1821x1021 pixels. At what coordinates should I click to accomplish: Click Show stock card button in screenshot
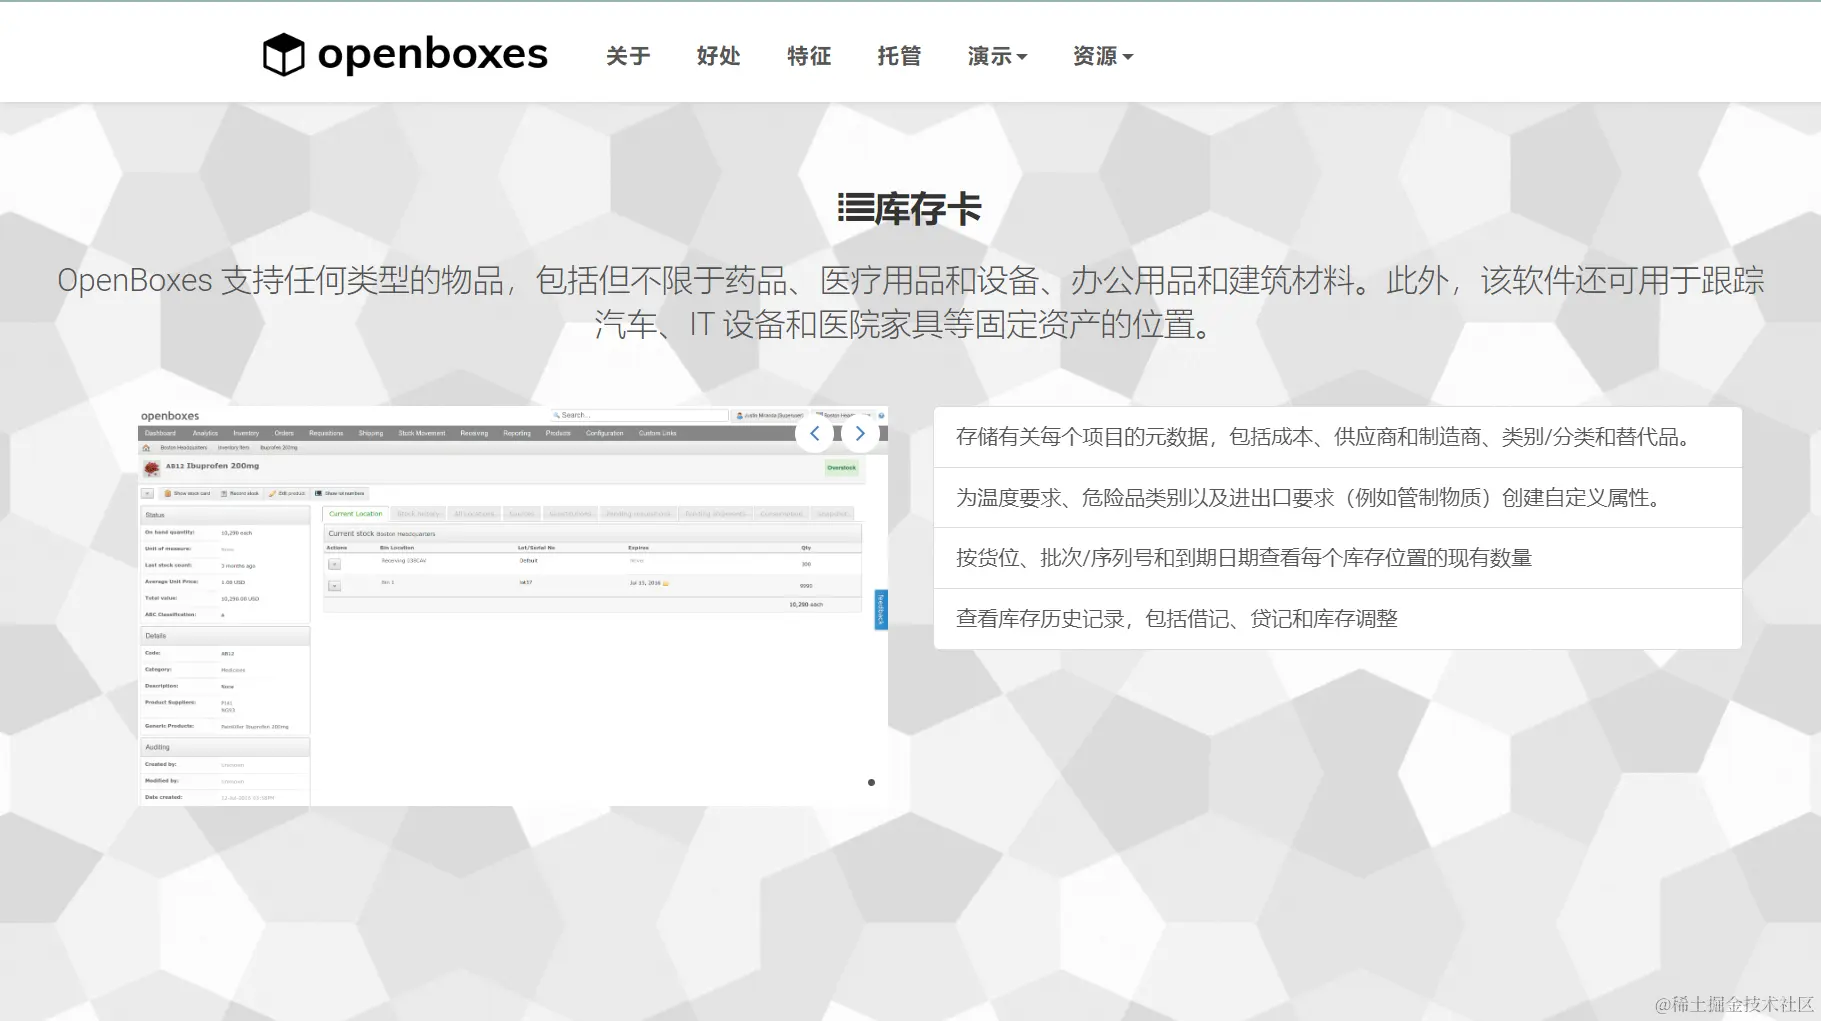point(187,493)
